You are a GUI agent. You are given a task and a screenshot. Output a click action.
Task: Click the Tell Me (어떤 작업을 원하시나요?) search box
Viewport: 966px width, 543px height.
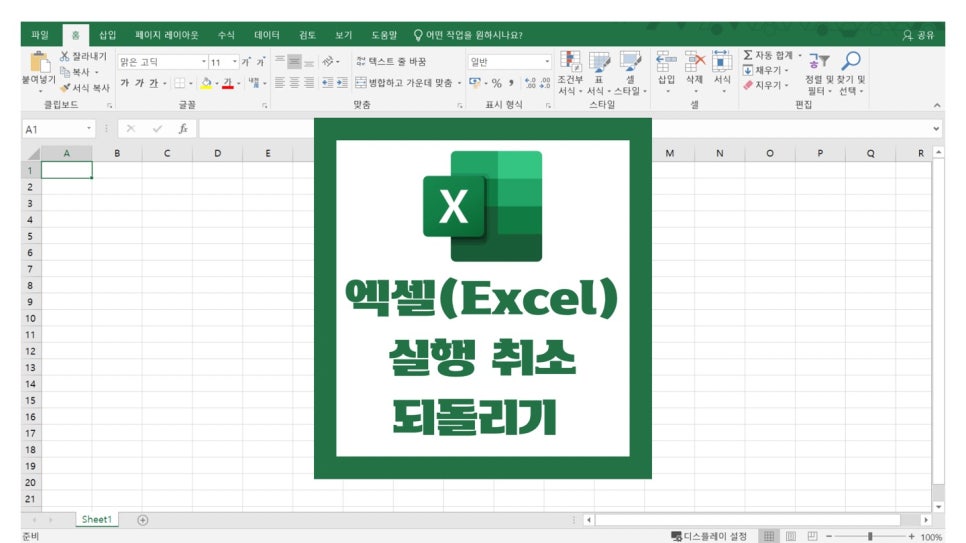[x=468, y=35]
